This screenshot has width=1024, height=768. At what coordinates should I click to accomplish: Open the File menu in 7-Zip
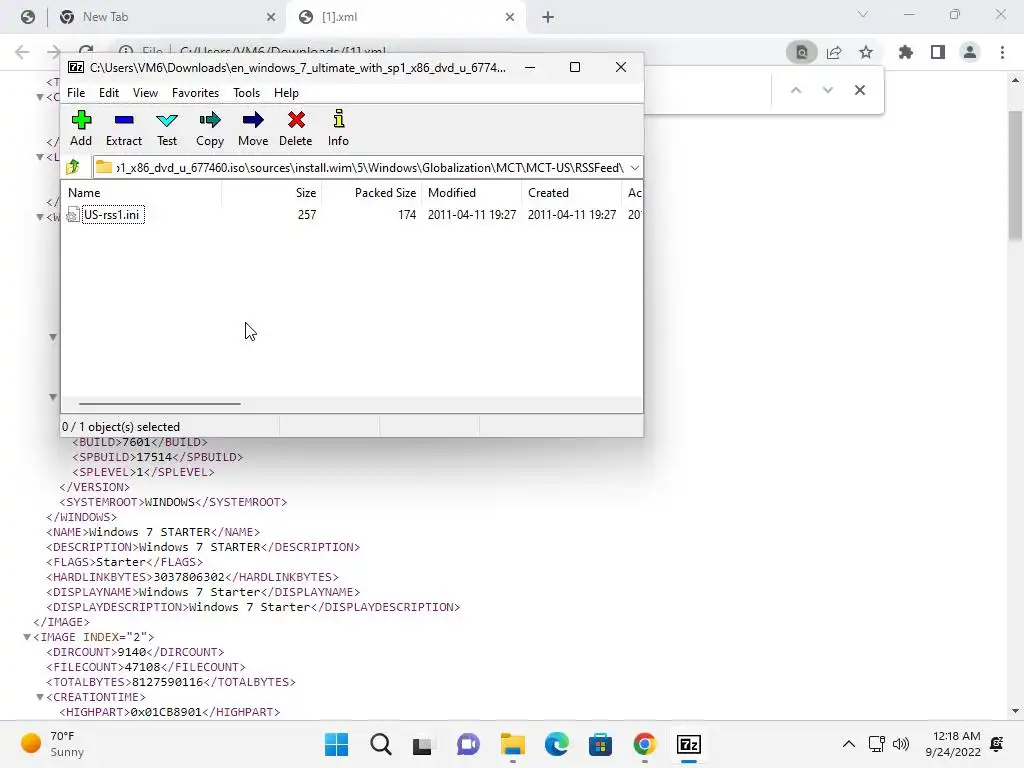pos(76,93)
